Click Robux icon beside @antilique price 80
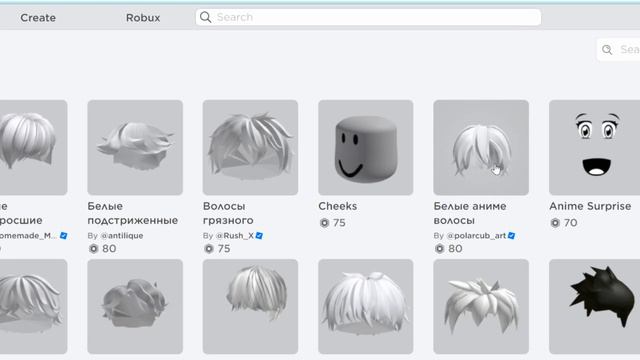Viewport: 640px width, 360px height. tap(93, 249)
